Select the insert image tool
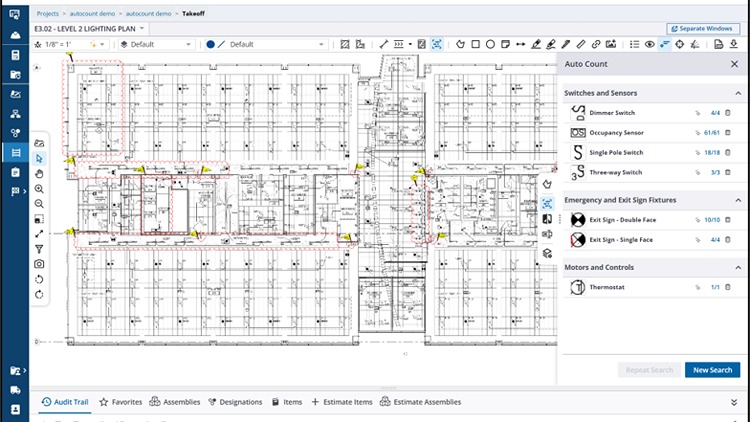The image size is (750, 422). click(x=611, y=44)
